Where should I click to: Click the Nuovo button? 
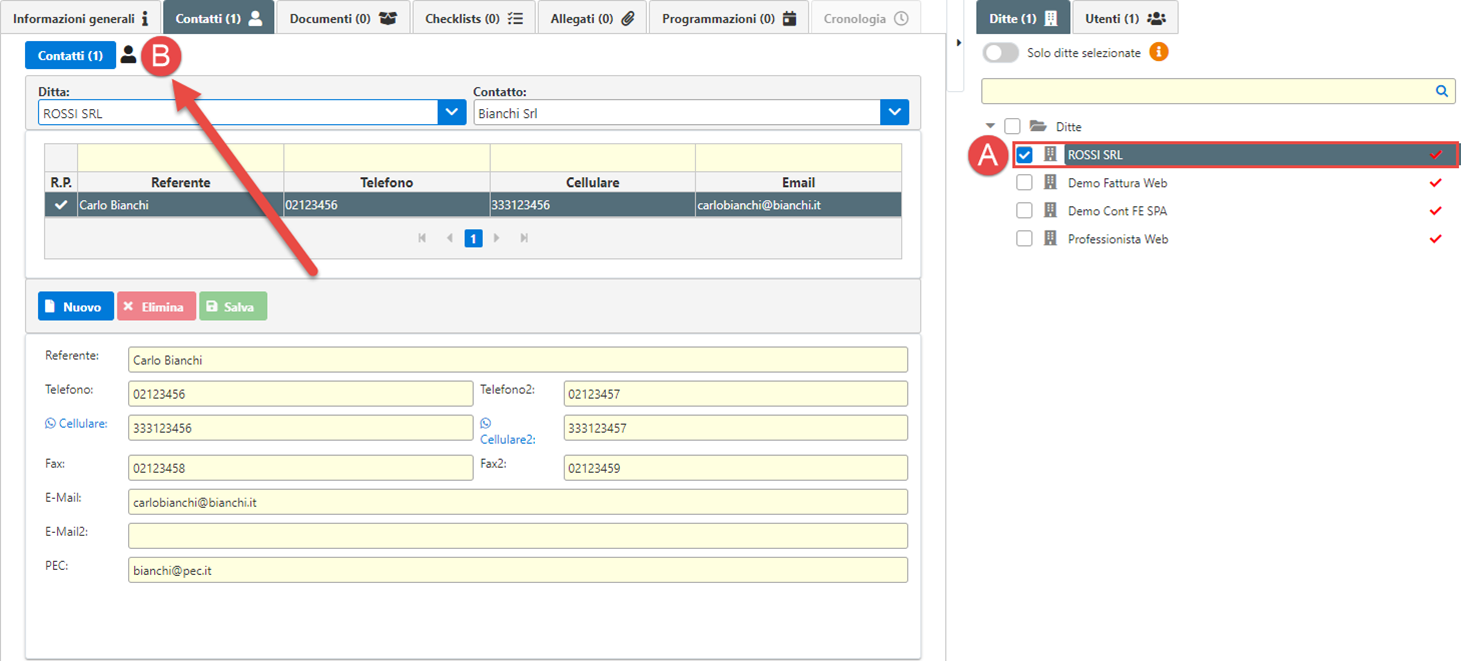tap(76, 306)
